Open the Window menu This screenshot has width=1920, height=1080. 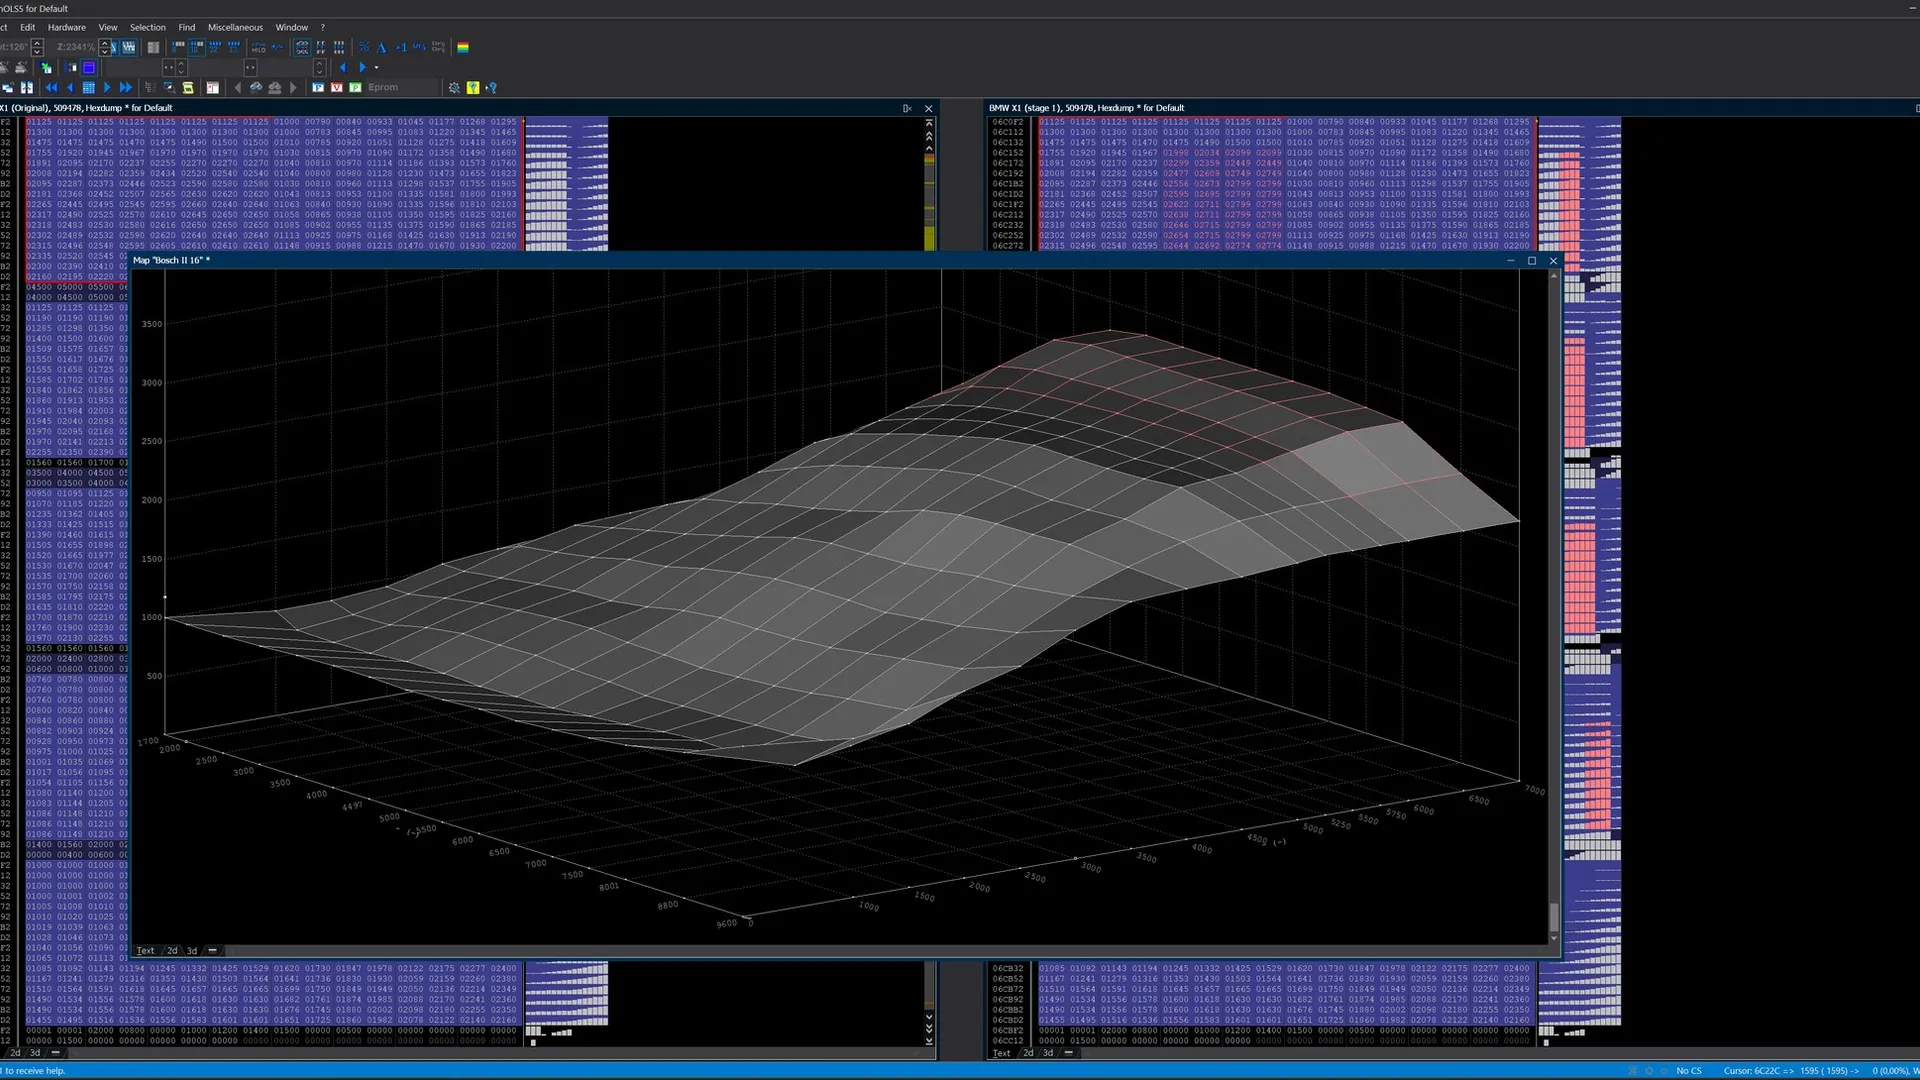pos(292,27)
